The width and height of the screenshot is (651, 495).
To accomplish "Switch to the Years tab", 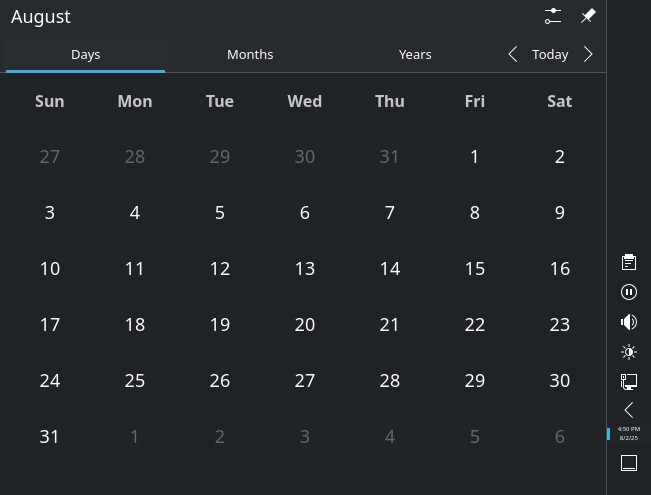I will (415, 54).
